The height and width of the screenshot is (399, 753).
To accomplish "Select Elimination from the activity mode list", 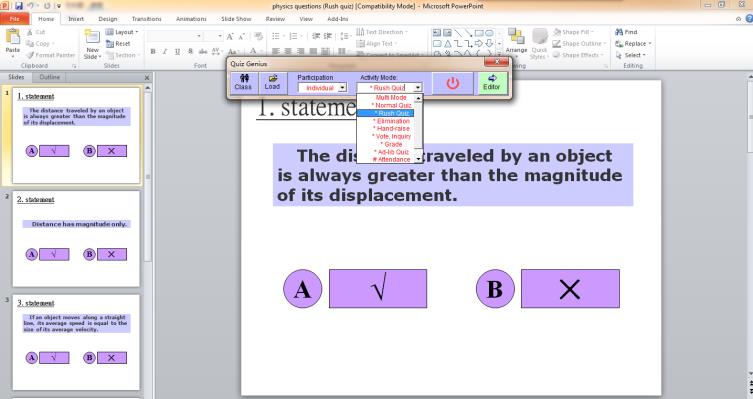I will [391, 121].
